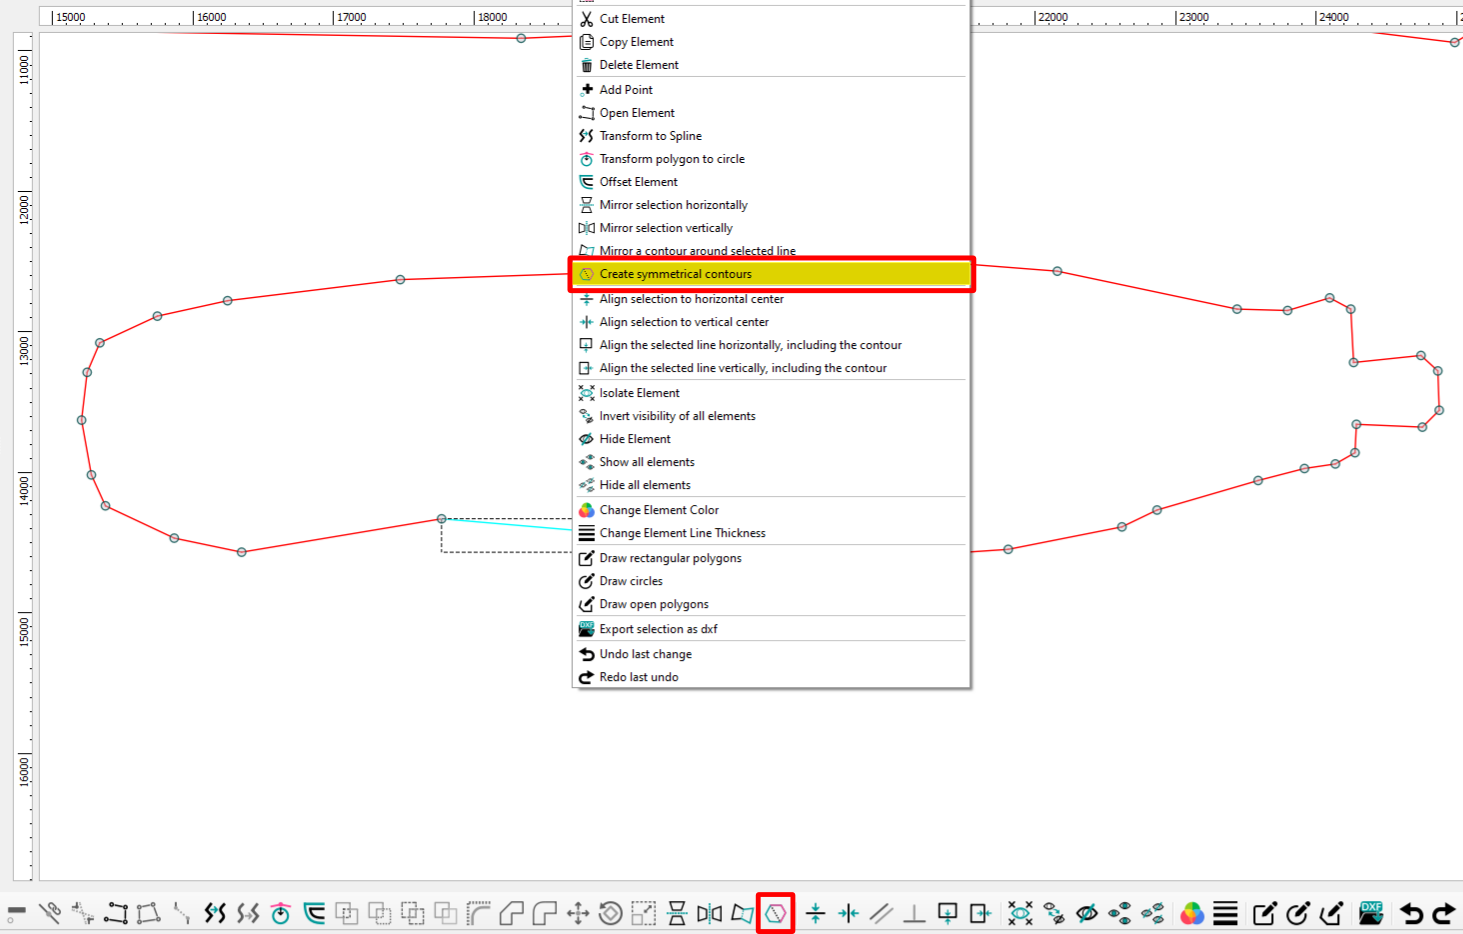Select Delete Element in context menu
This screenshot has width=1463, height=934.
point(639,65)
